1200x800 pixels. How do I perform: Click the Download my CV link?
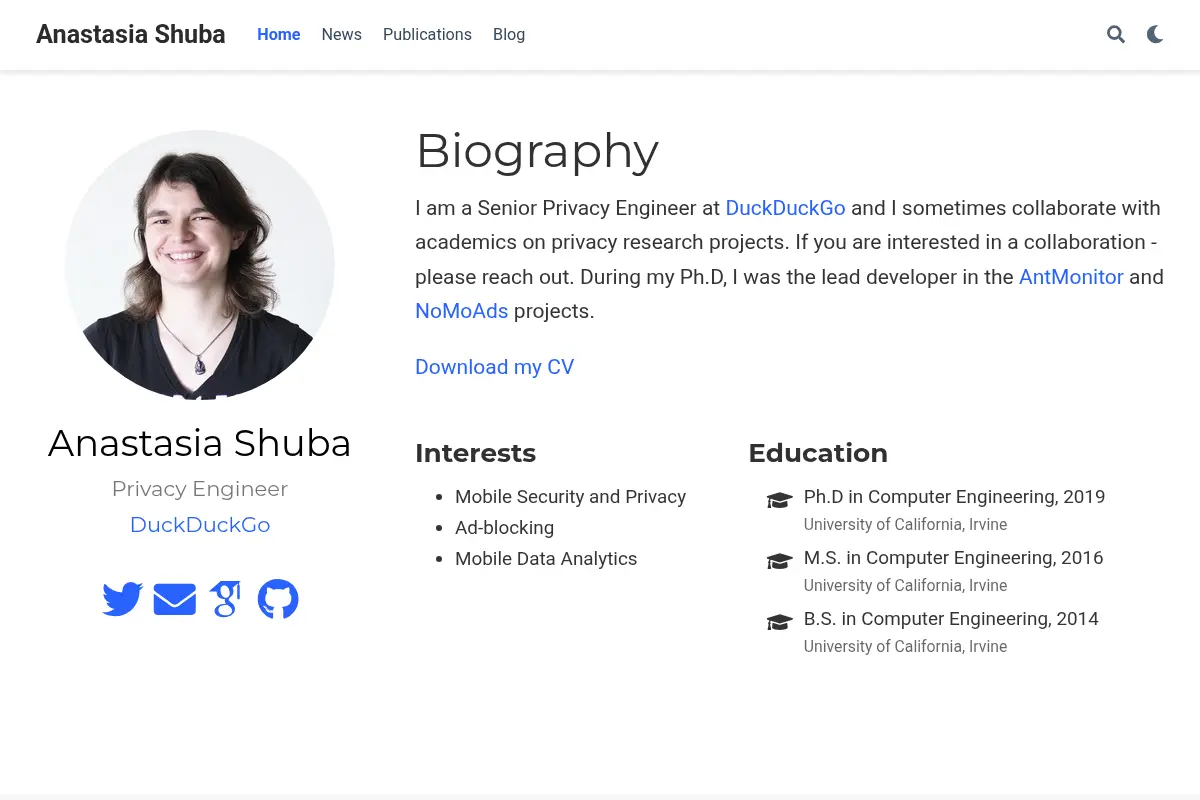(x=495, y=367)
